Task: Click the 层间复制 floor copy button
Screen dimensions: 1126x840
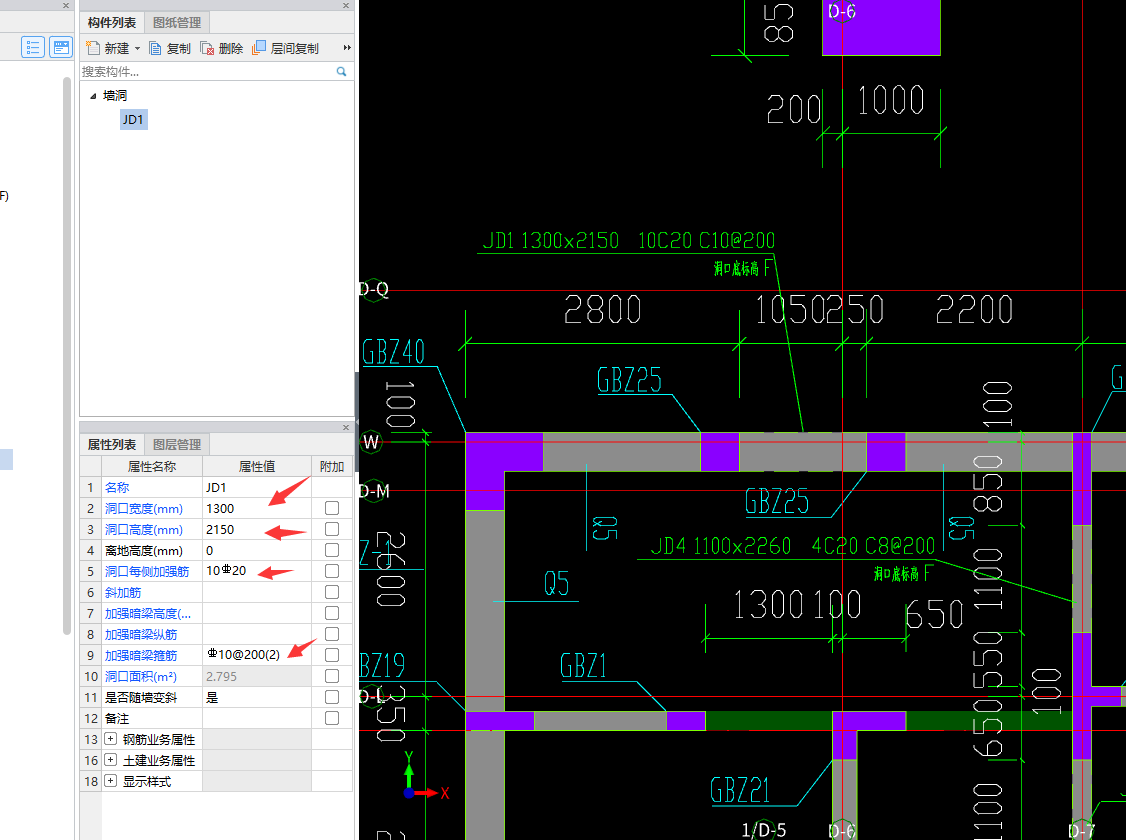Action: 286,48
